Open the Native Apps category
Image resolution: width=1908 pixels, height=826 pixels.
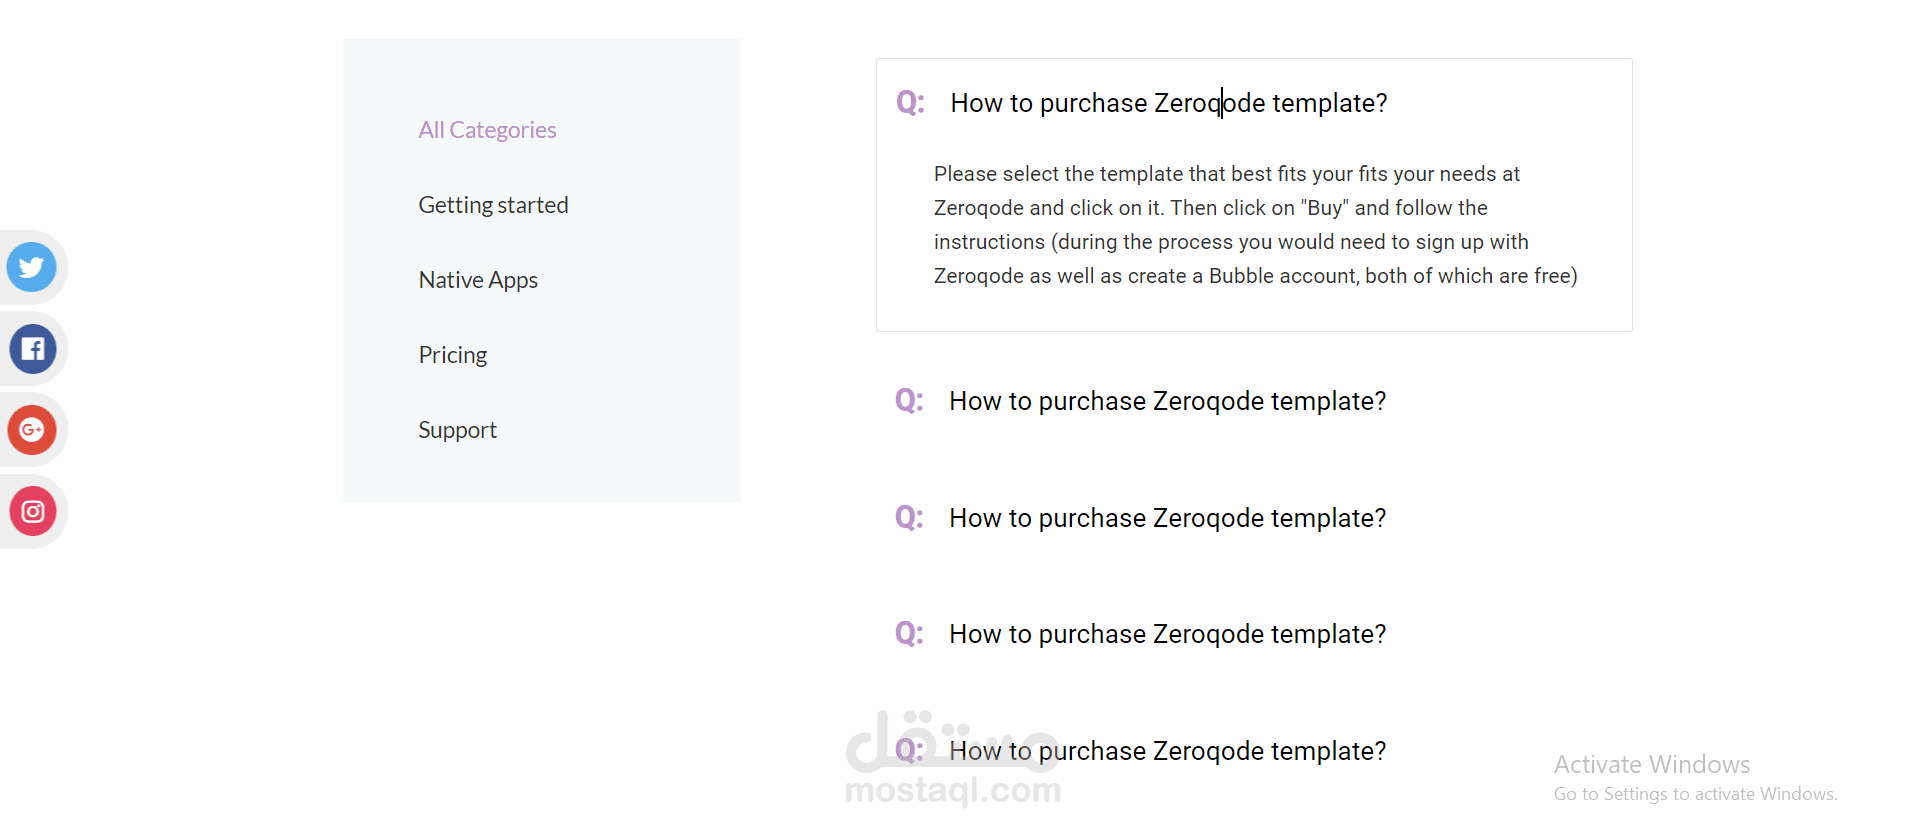point(478,280)
